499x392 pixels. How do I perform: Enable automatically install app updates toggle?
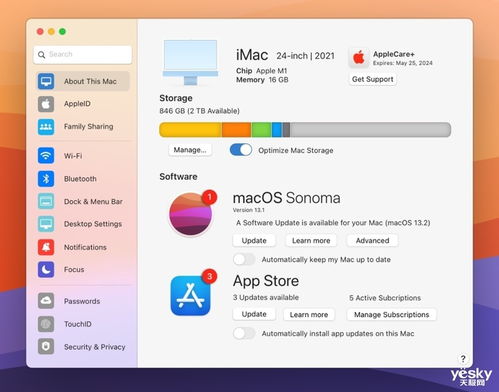click(244, 333)
